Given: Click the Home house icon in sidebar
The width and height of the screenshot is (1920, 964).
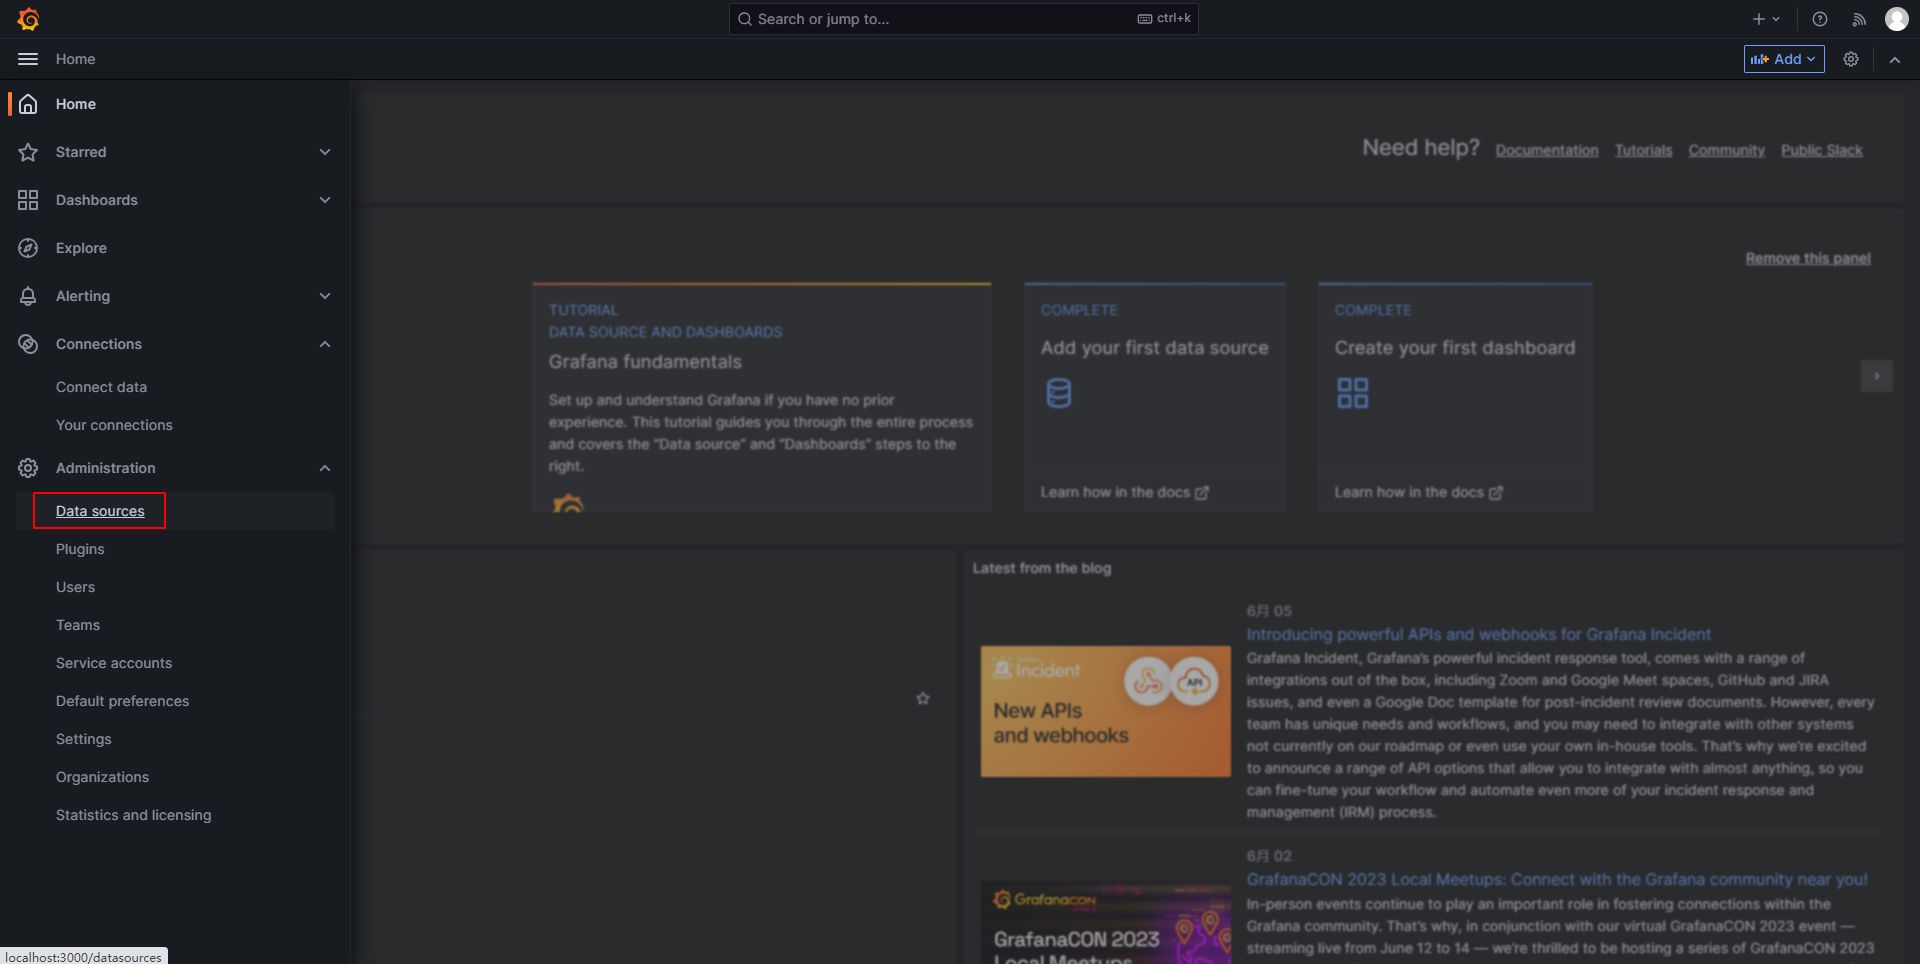Looking at the screenshot, I should click(x=28, y=104).
